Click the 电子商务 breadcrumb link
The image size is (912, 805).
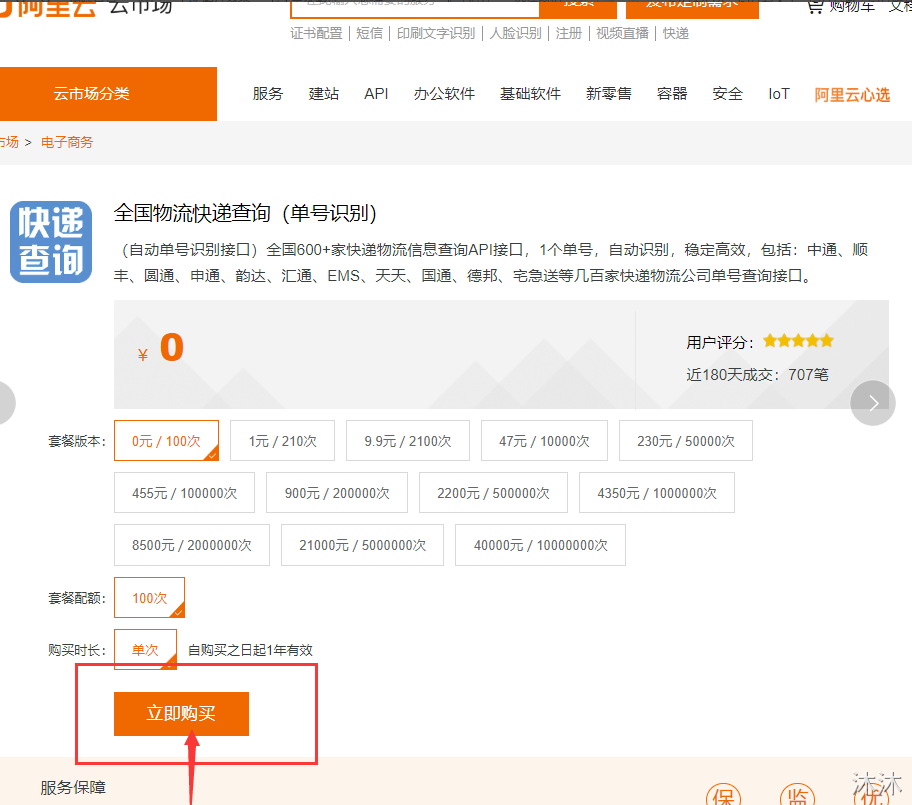pyautogui.click(x=67, y=143)
